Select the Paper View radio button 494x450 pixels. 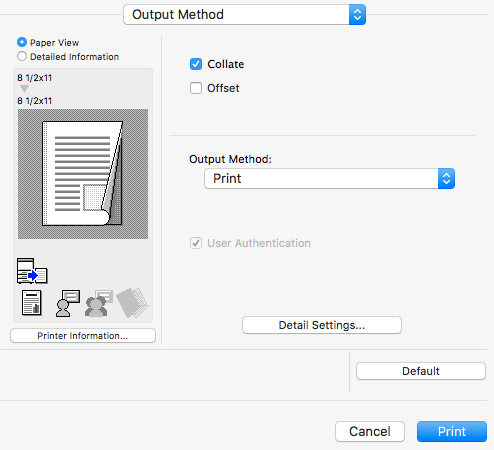point(22,42)
